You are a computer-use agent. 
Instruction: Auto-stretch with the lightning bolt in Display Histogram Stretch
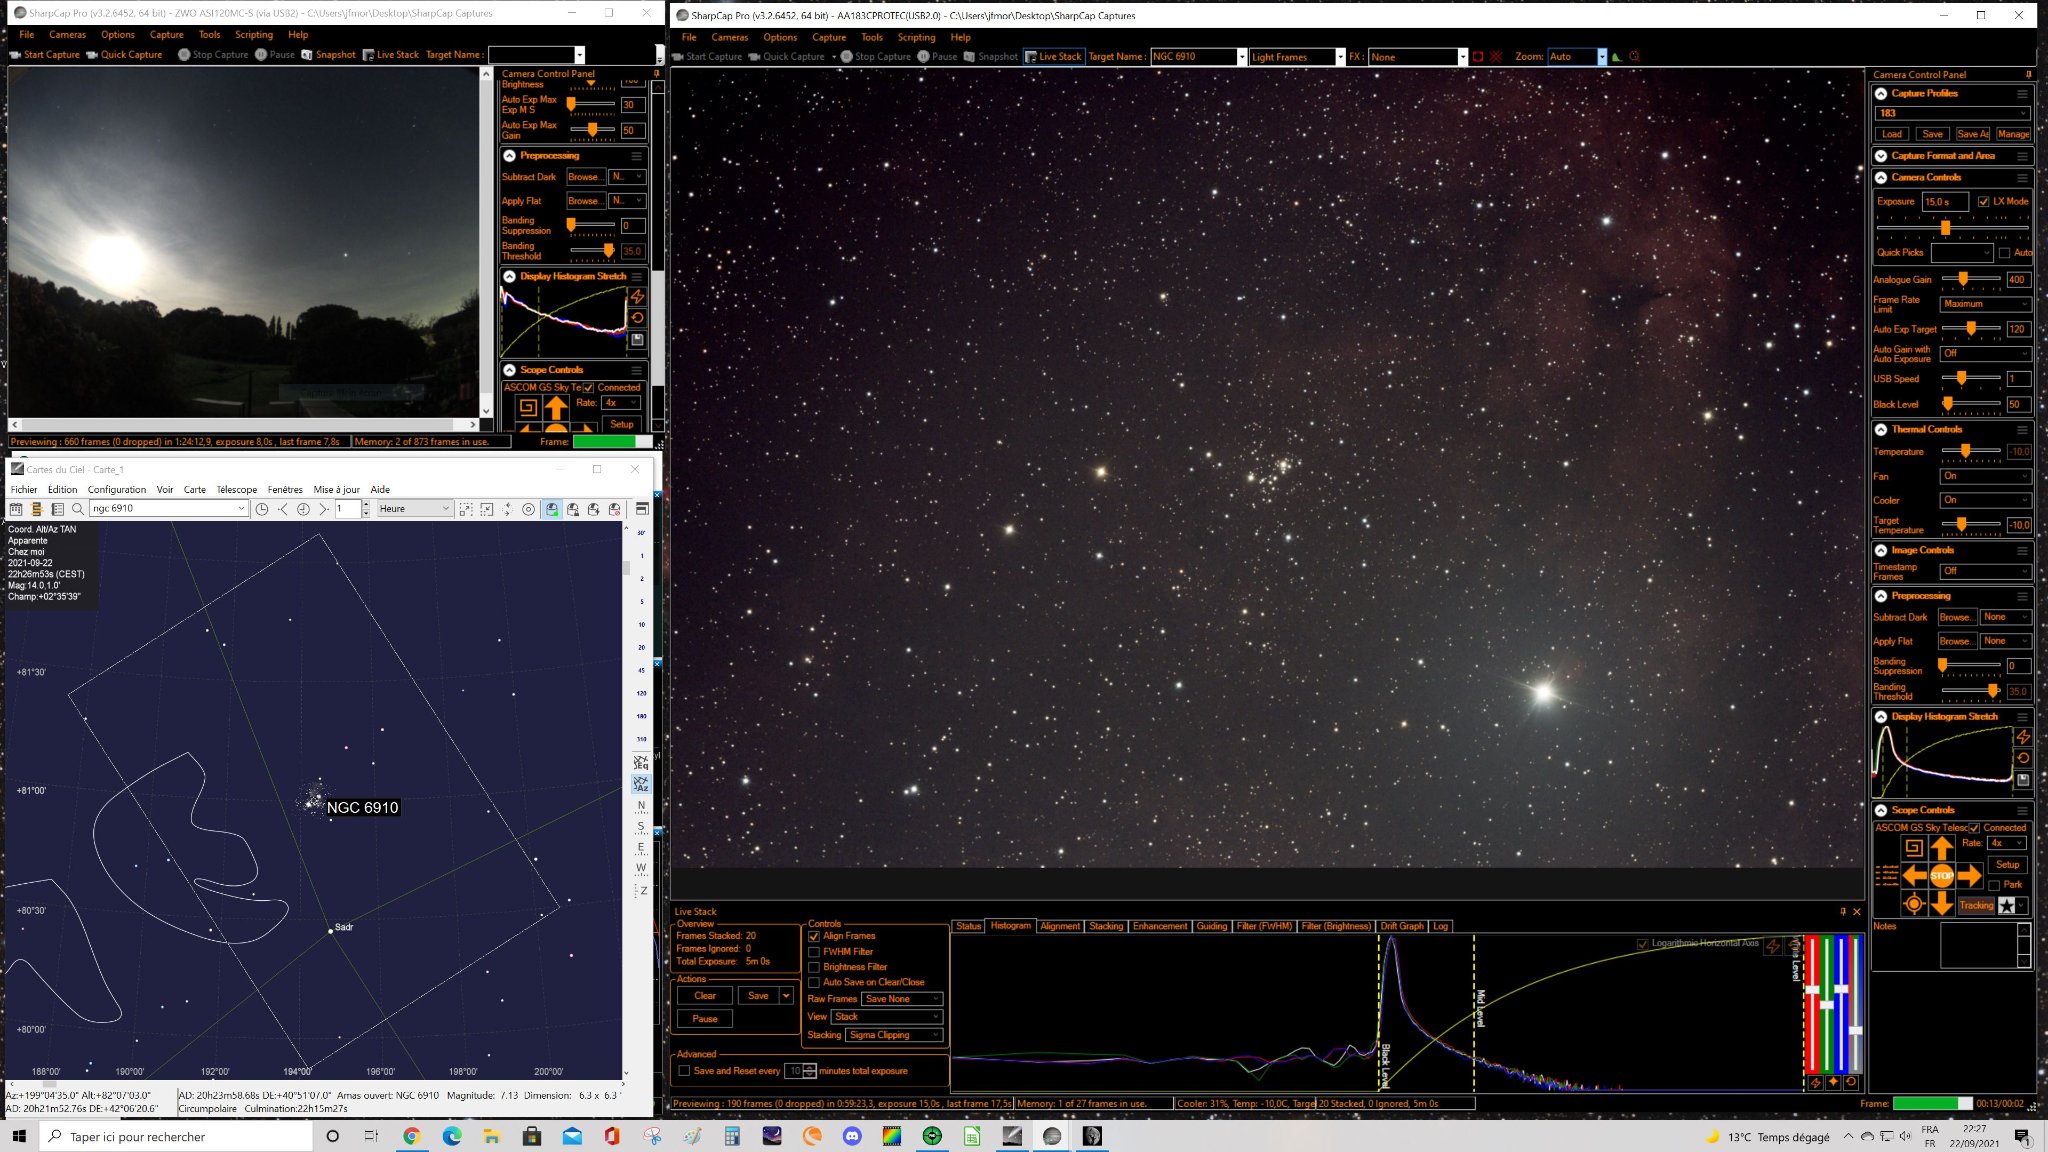click(2023, 737)
